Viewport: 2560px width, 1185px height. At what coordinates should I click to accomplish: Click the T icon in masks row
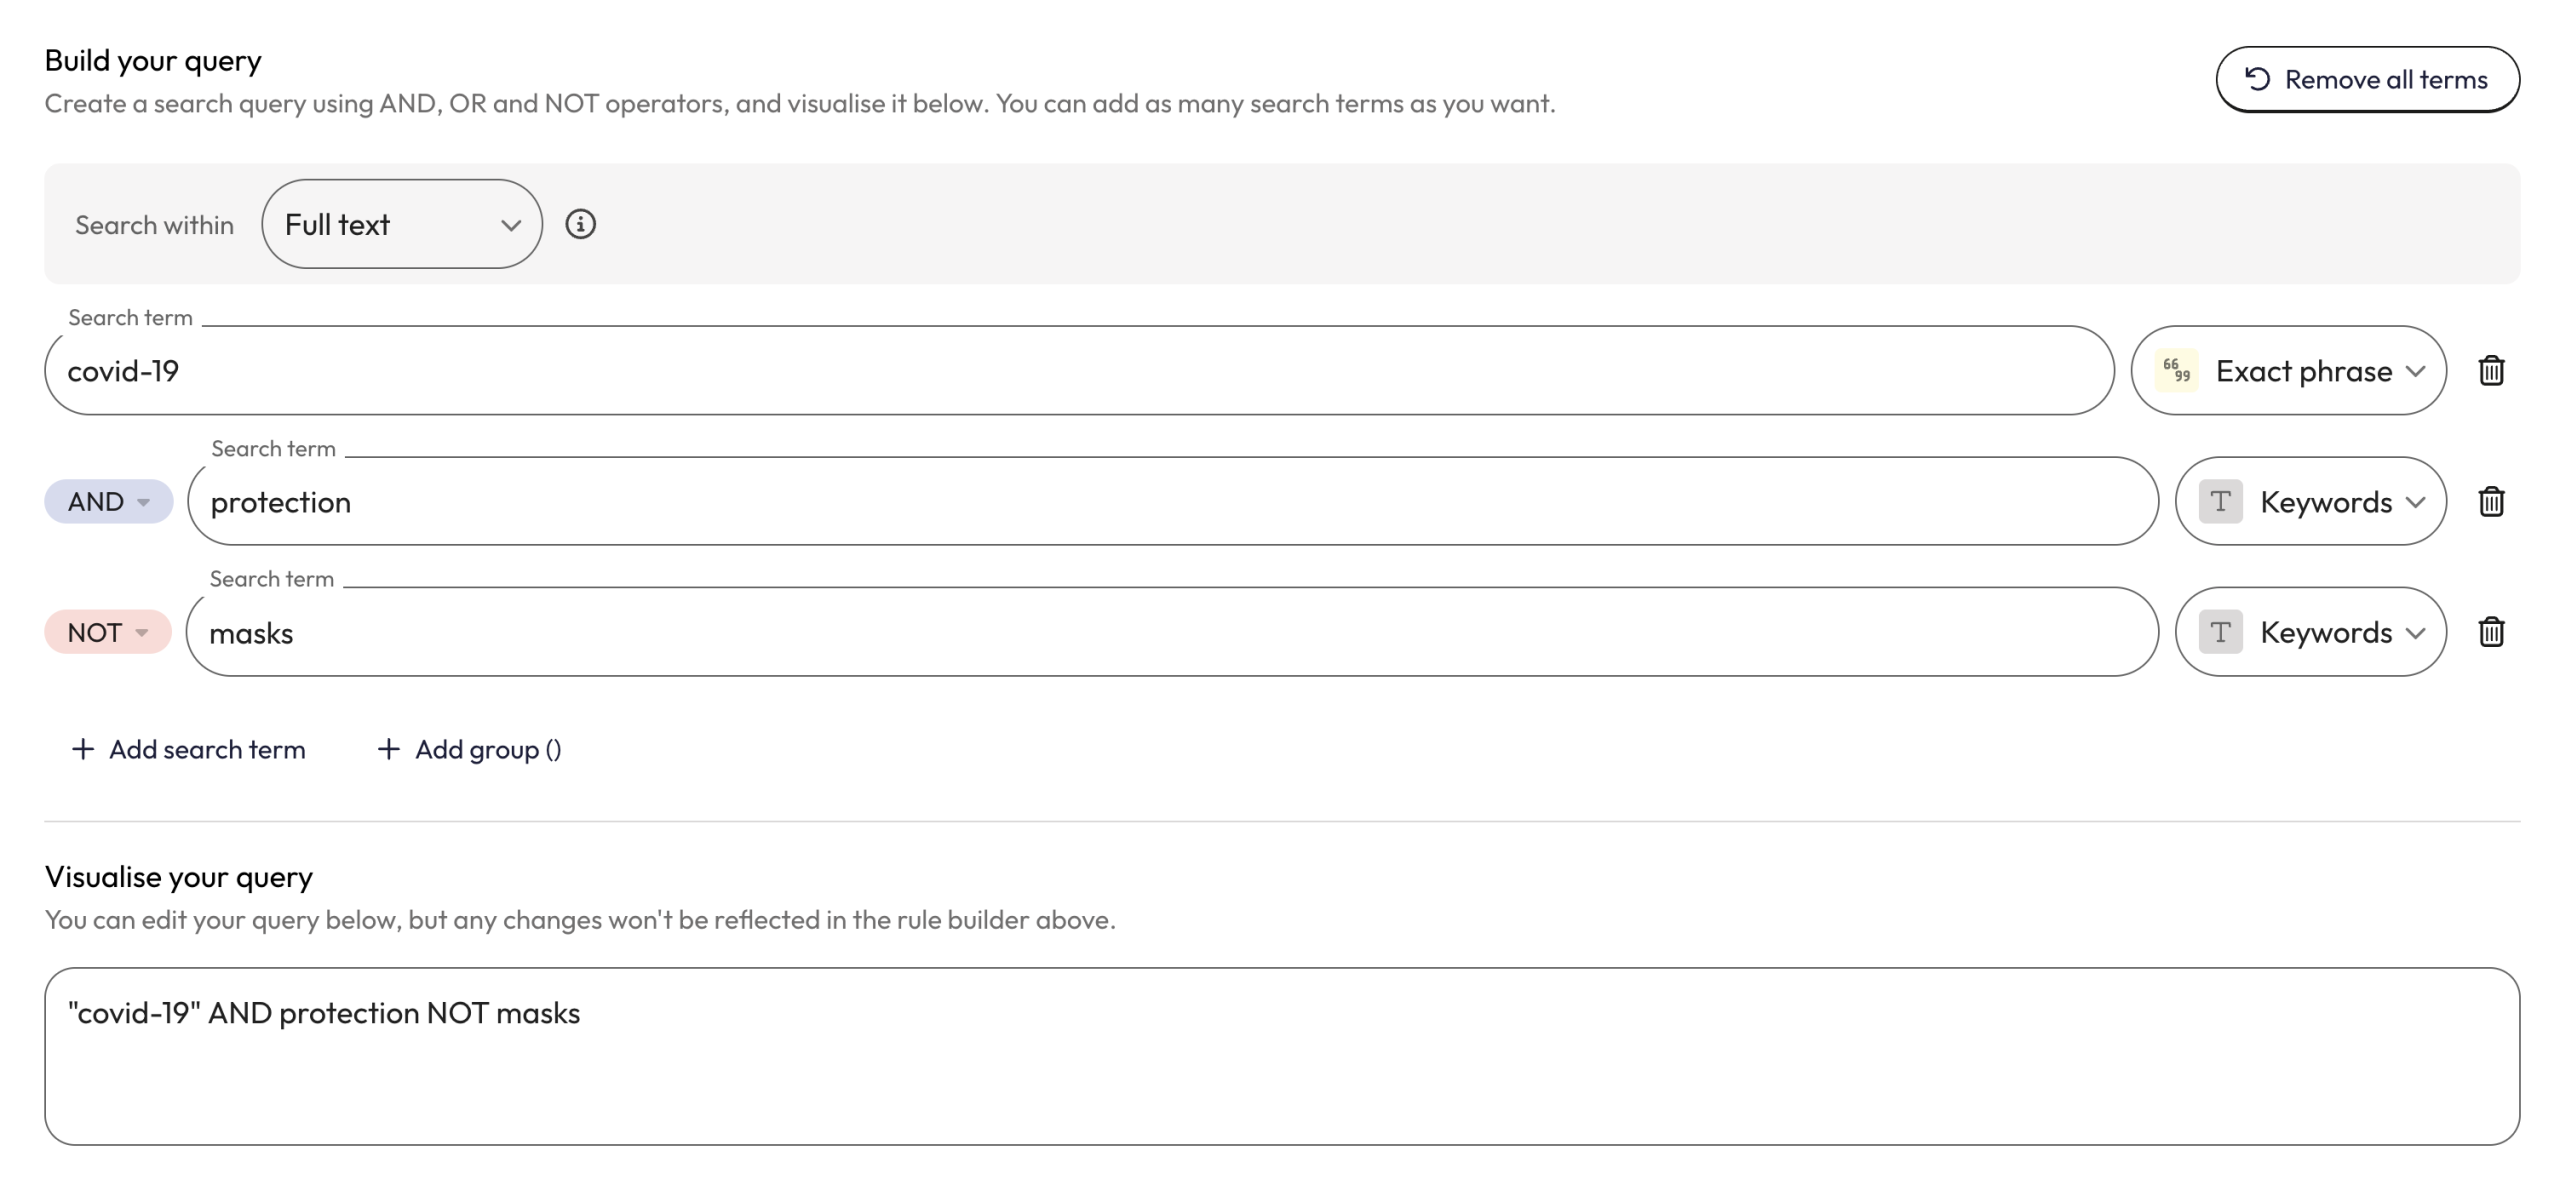click(2220, 632)
